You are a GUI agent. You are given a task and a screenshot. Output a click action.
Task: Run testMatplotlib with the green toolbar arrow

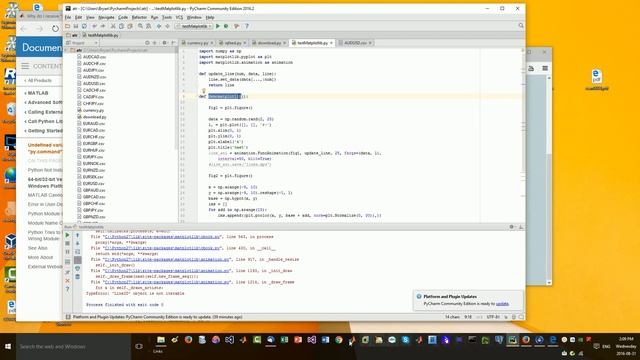click(218, 26)
